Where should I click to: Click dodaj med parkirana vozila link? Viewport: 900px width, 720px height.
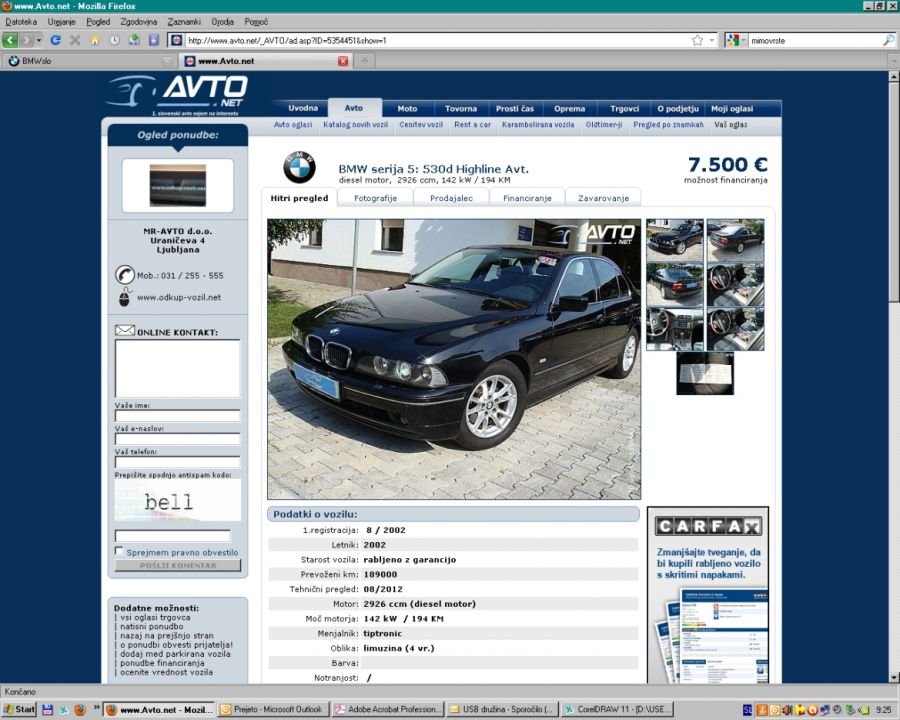tap(175, 654)
